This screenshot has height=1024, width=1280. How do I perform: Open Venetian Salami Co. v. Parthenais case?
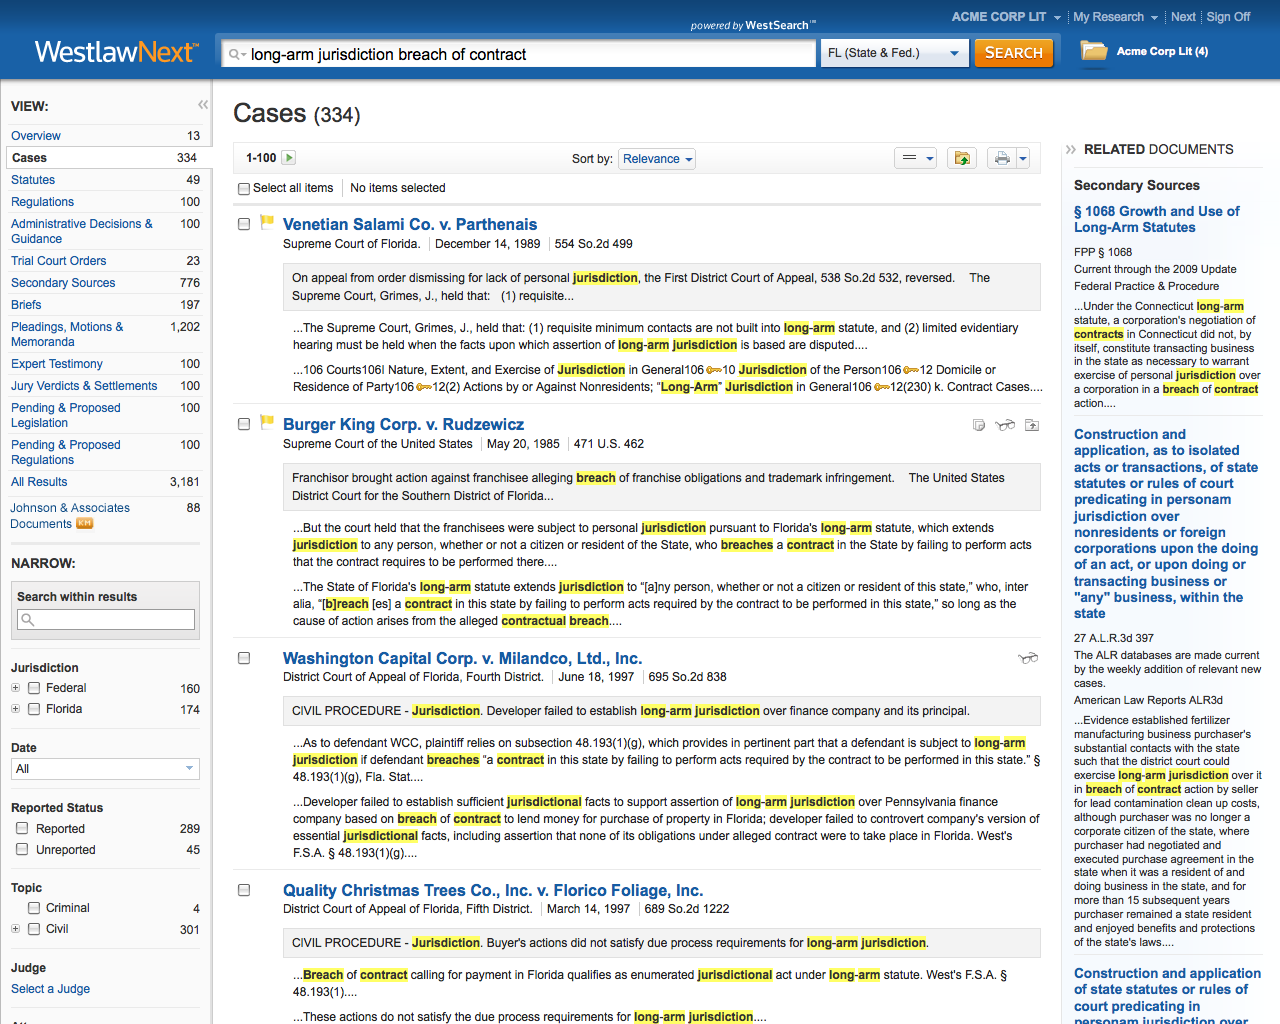click(x=410, y=224)
